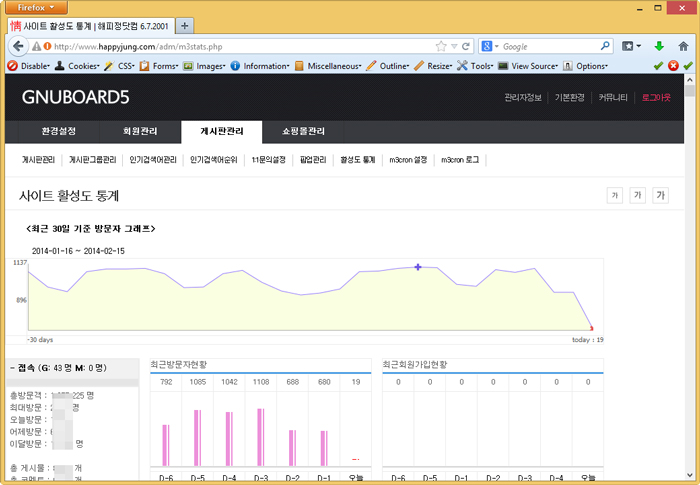Click the 2014-01-16 ~ 2014-02-15 date range text

78,251
